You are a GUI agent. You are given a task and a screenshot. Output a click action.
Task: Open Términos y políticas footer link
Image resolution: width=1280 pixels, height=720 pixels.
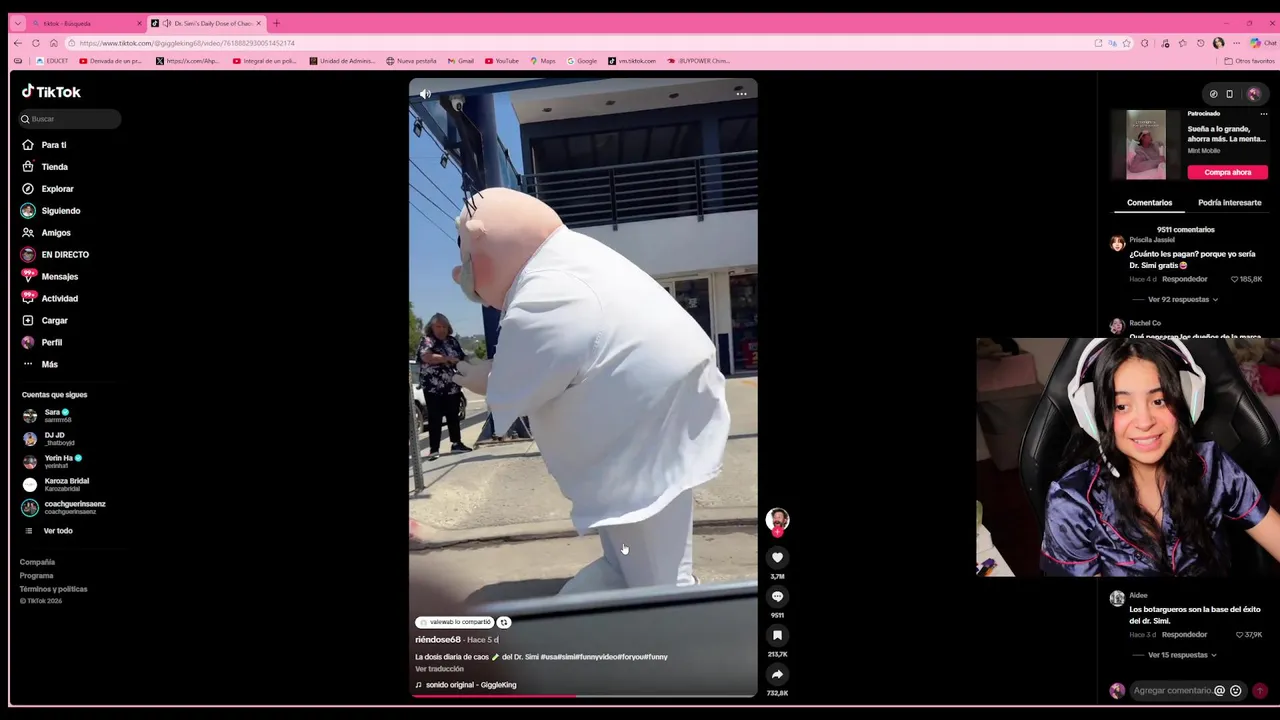53,589
